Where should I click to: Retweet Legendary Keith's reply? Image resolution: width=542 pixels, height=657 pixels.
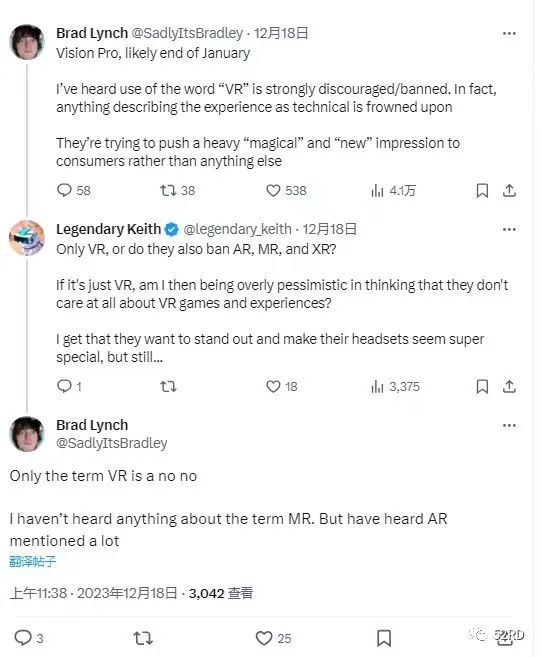pyautogui.click(x=168, y=386)
